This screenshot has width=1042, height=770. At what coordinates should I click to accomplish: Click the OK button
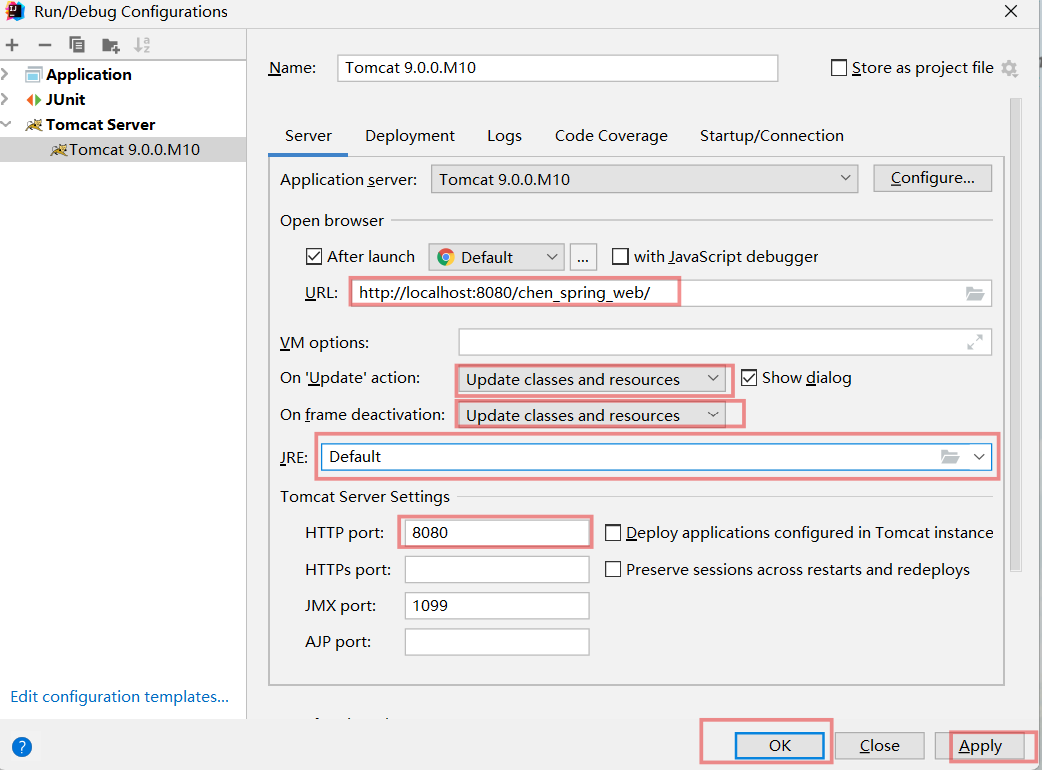780,745
